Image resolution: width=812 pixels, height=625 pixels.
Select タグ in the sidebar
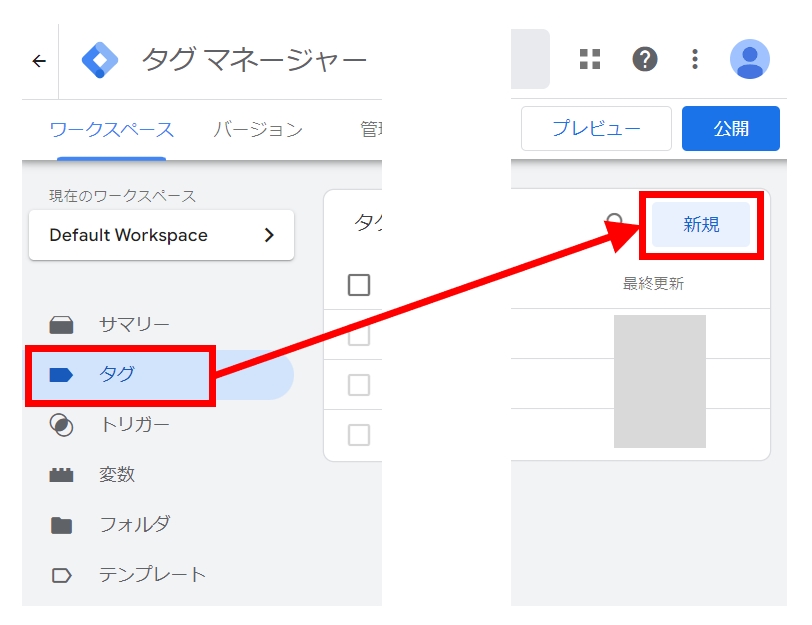(160, 374)
